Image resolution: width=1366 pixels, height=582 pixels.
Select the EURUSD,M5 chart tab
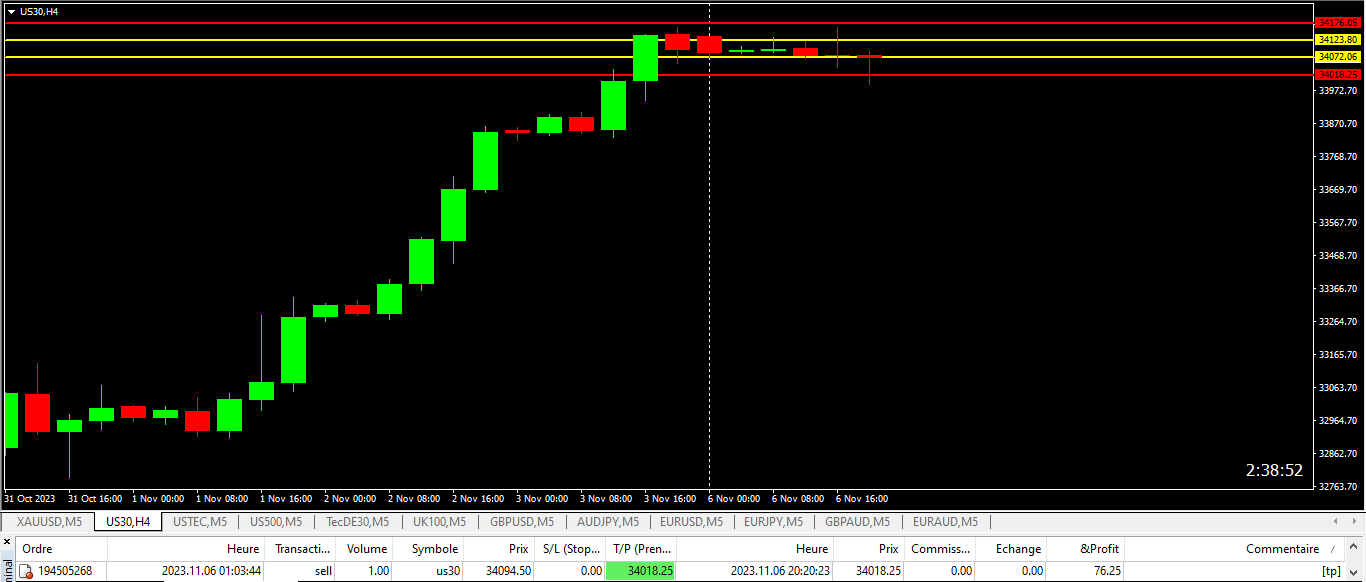pos(691,521)
